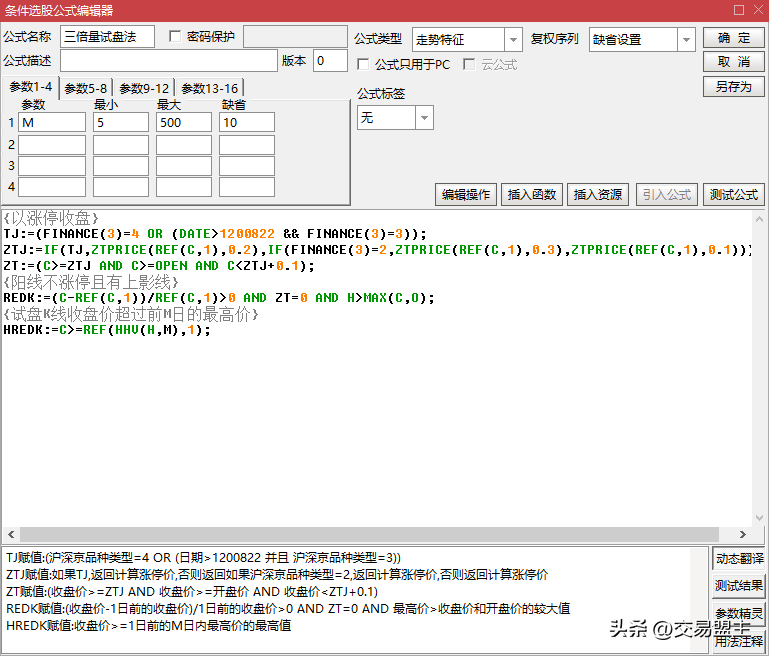Enable the 密码保护 checkbox
769x656 pixels.
[x=175, y=36]
